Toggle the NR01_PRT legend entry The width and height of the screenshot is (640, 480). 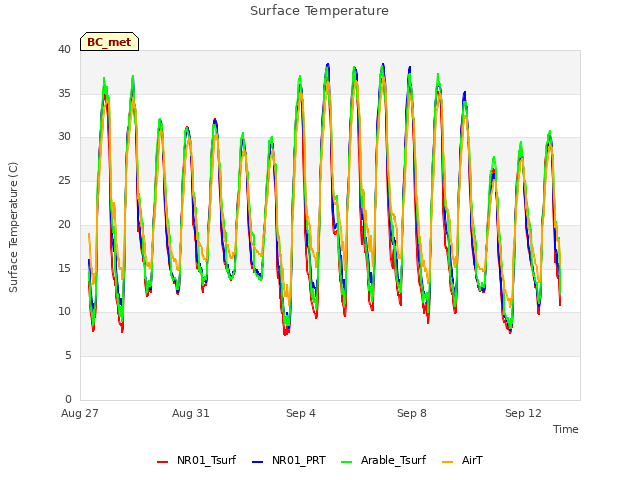[x=289, y=460]
